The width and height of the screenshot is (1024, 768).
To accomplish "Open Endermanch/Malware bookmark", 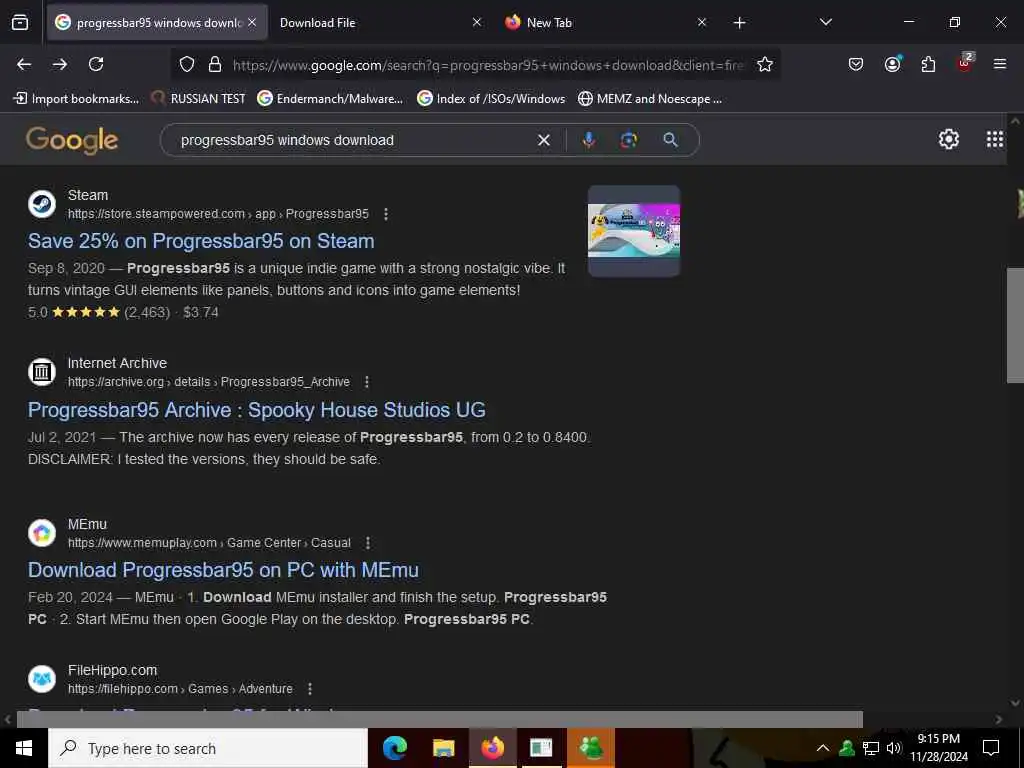I will tap(330, 99).
